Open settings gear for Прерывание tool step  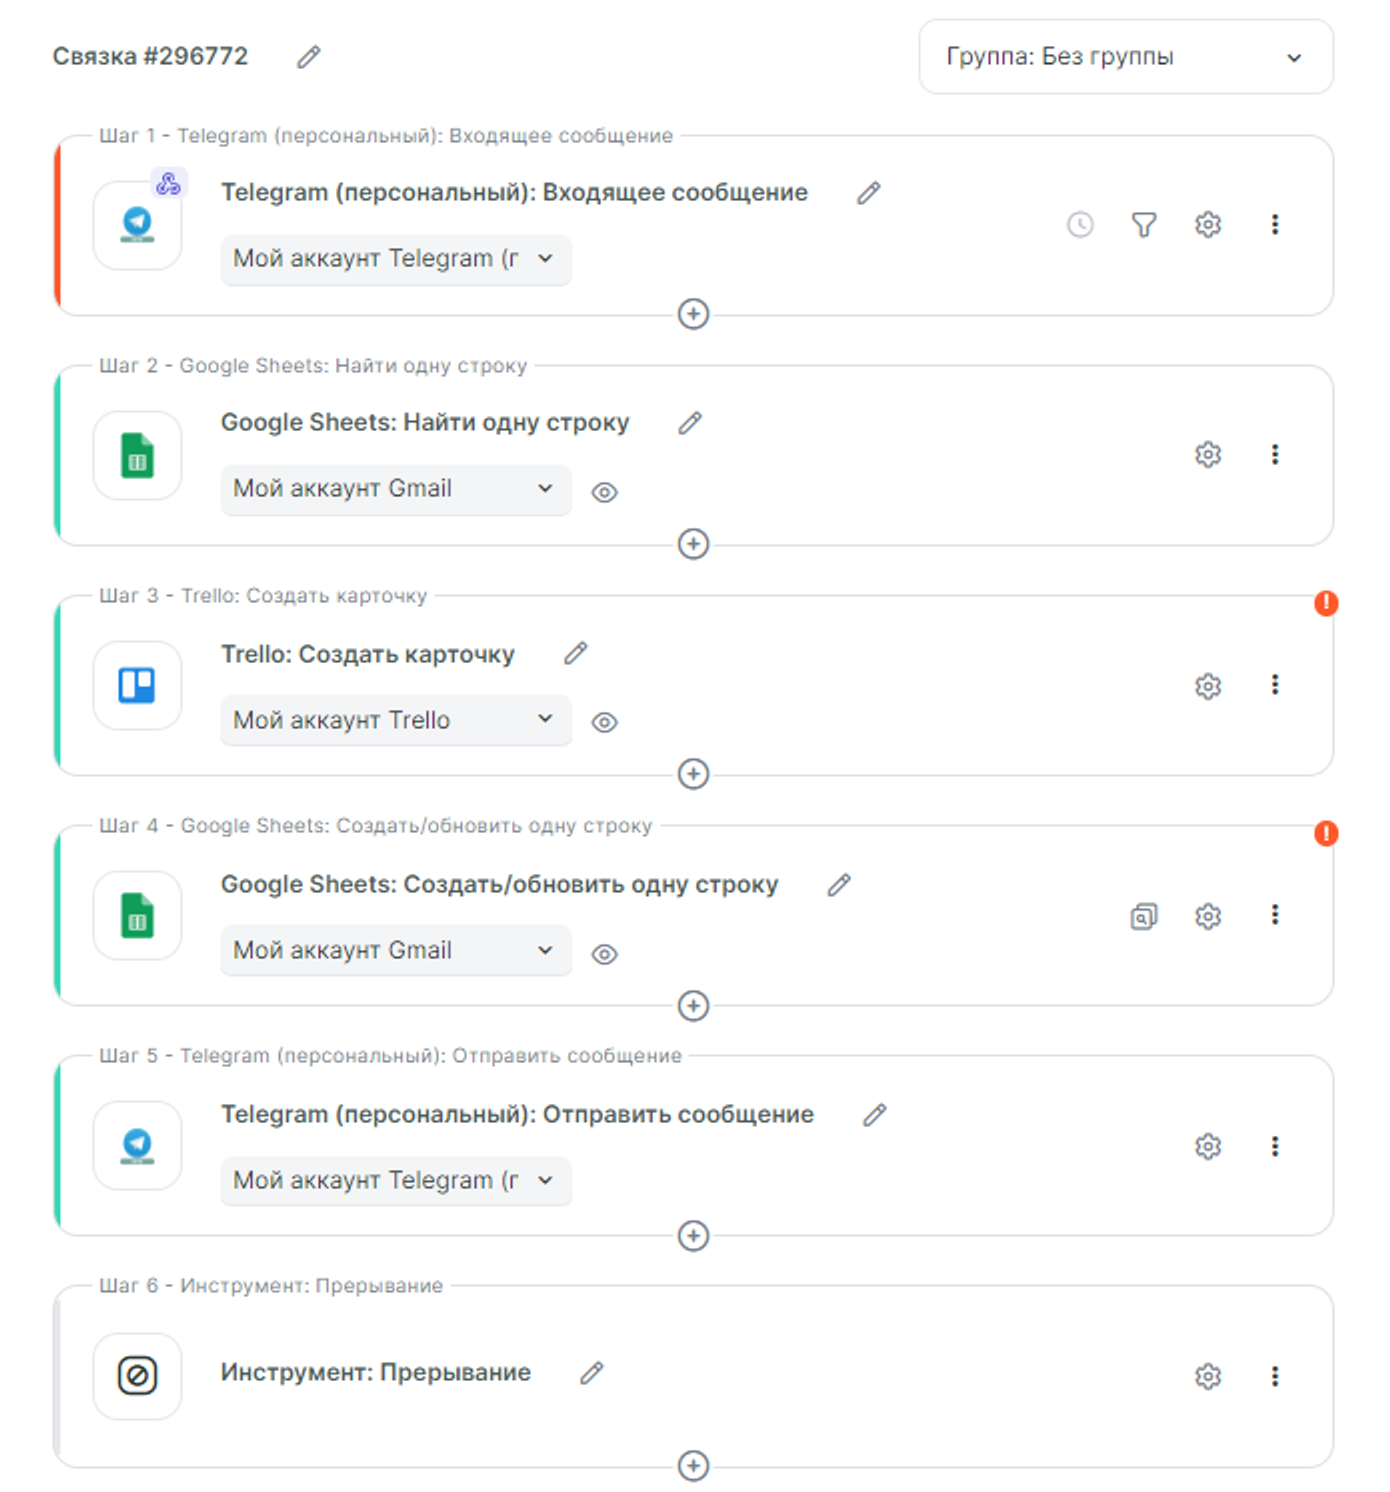coord(1208,1376)
